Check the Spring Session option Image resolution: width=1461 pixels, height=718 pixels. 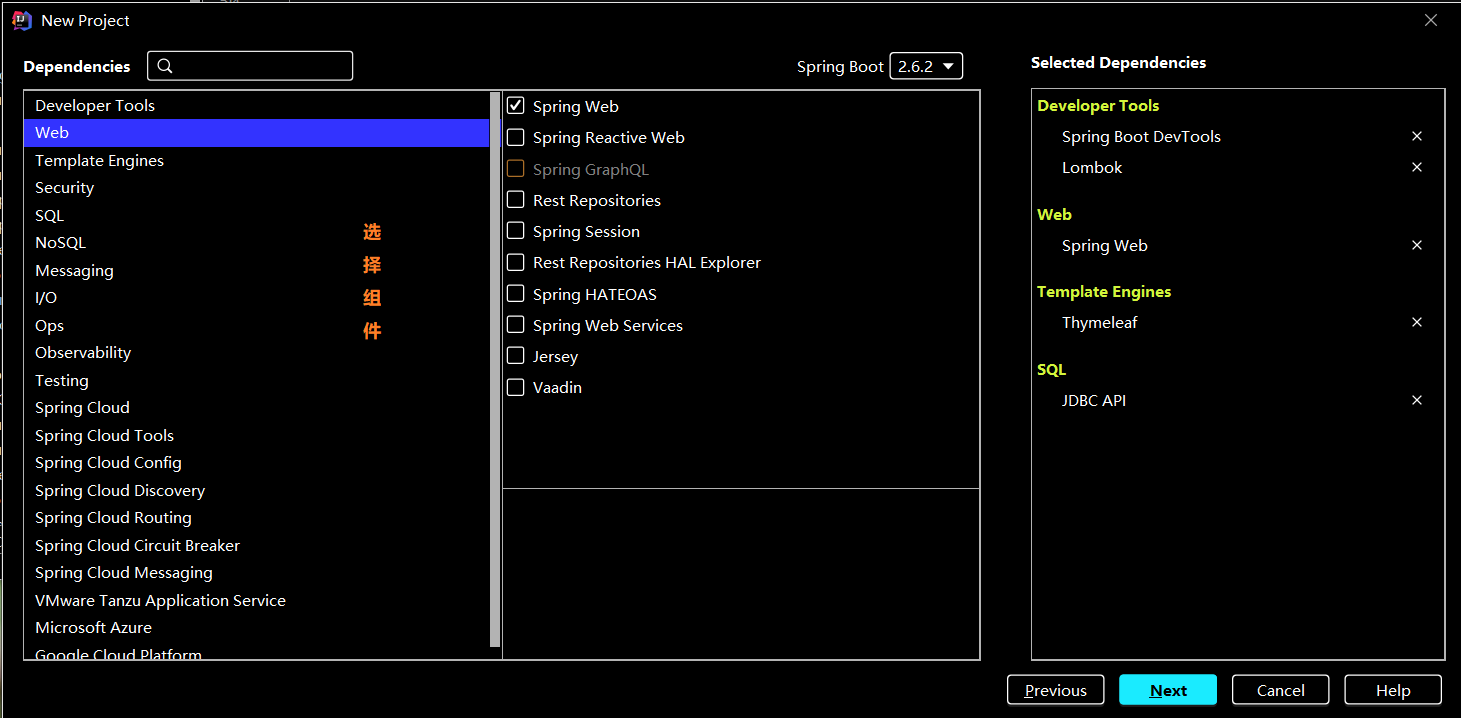[x=516, y=231]
